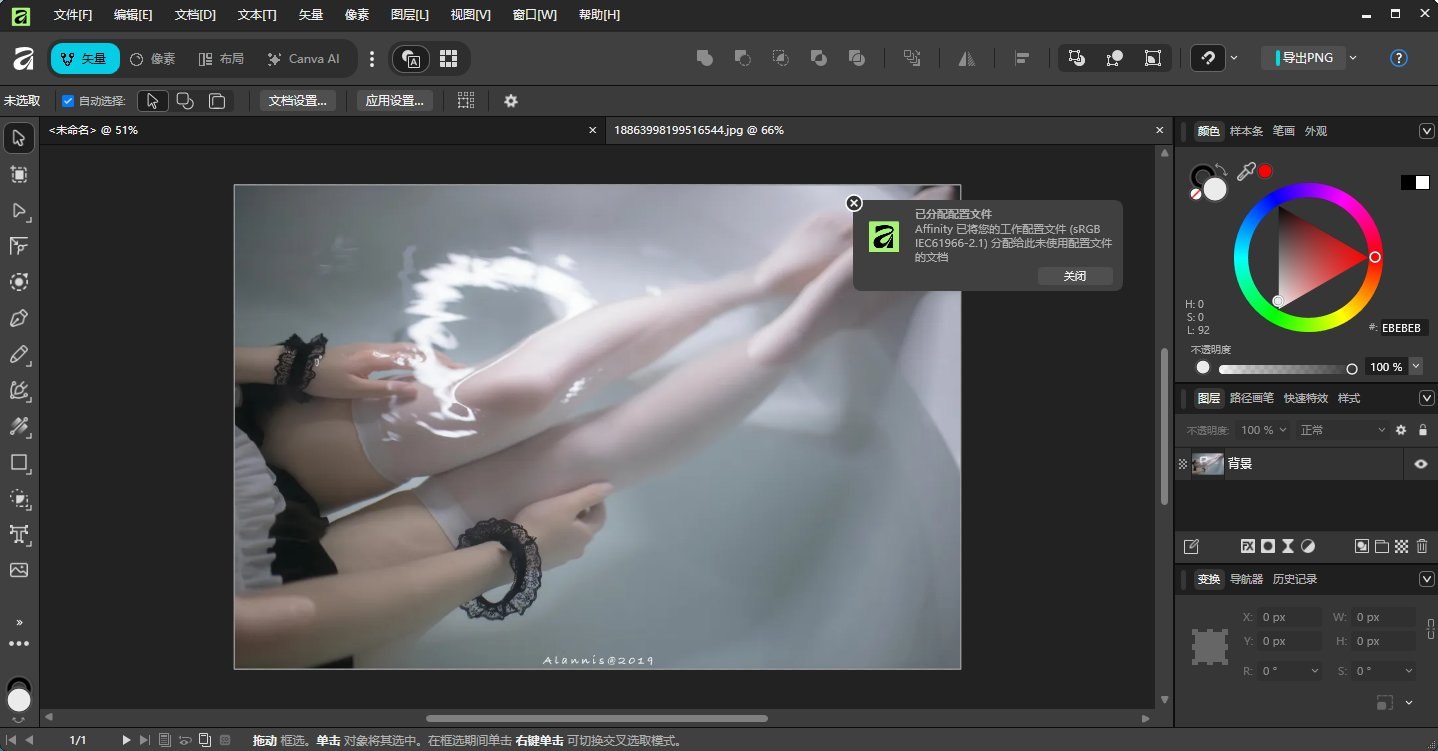Viewport: 1438px width, 751px height.
Task: Click the Flip Horizontal icon
Action: click(x=967, y=59)
